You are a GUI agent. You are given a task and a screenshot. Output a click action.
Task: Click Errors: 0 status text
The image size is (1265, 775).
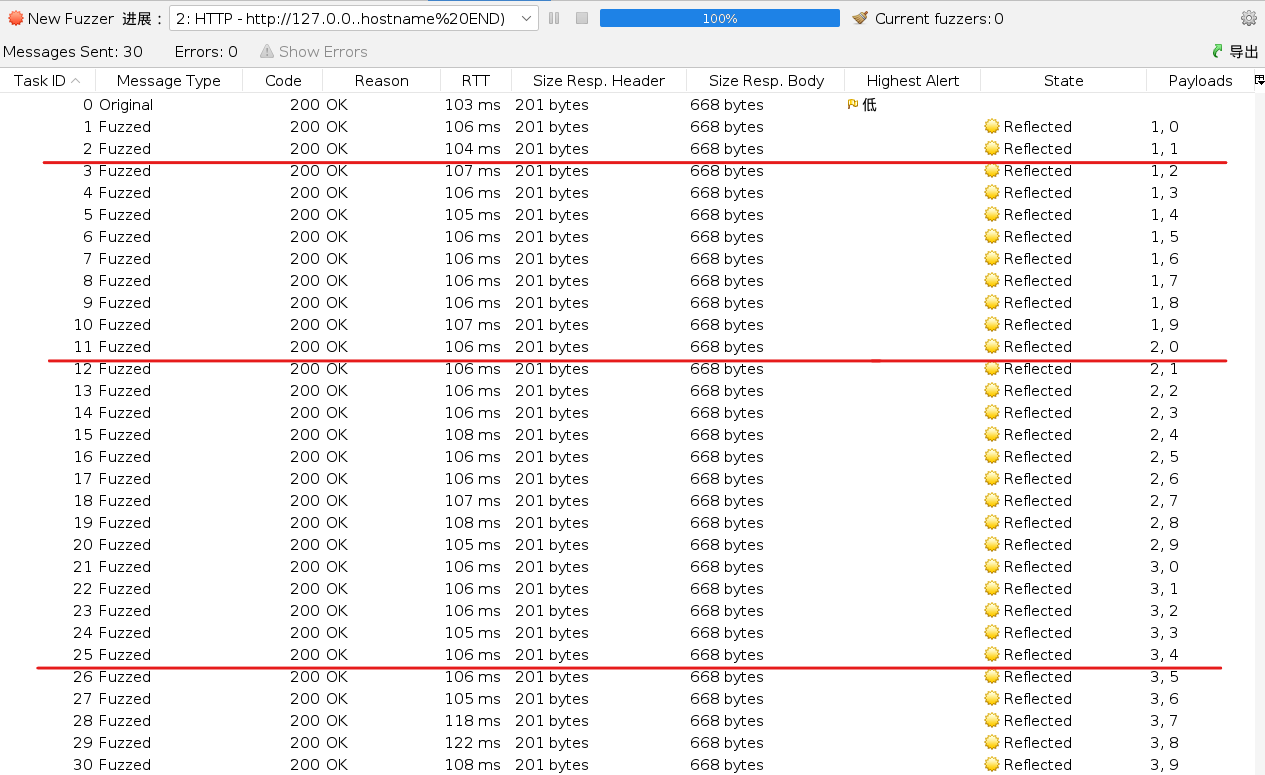tap(206, 51)
